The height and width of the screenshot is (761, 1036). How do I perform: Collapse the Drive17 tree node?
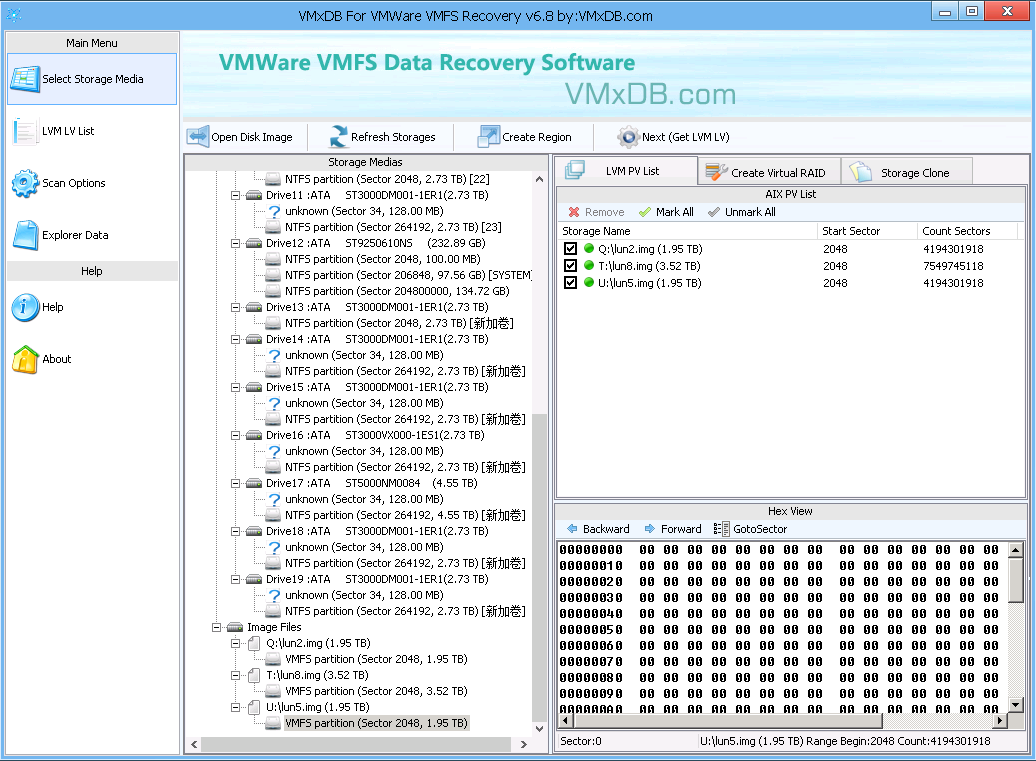point(235,484)
